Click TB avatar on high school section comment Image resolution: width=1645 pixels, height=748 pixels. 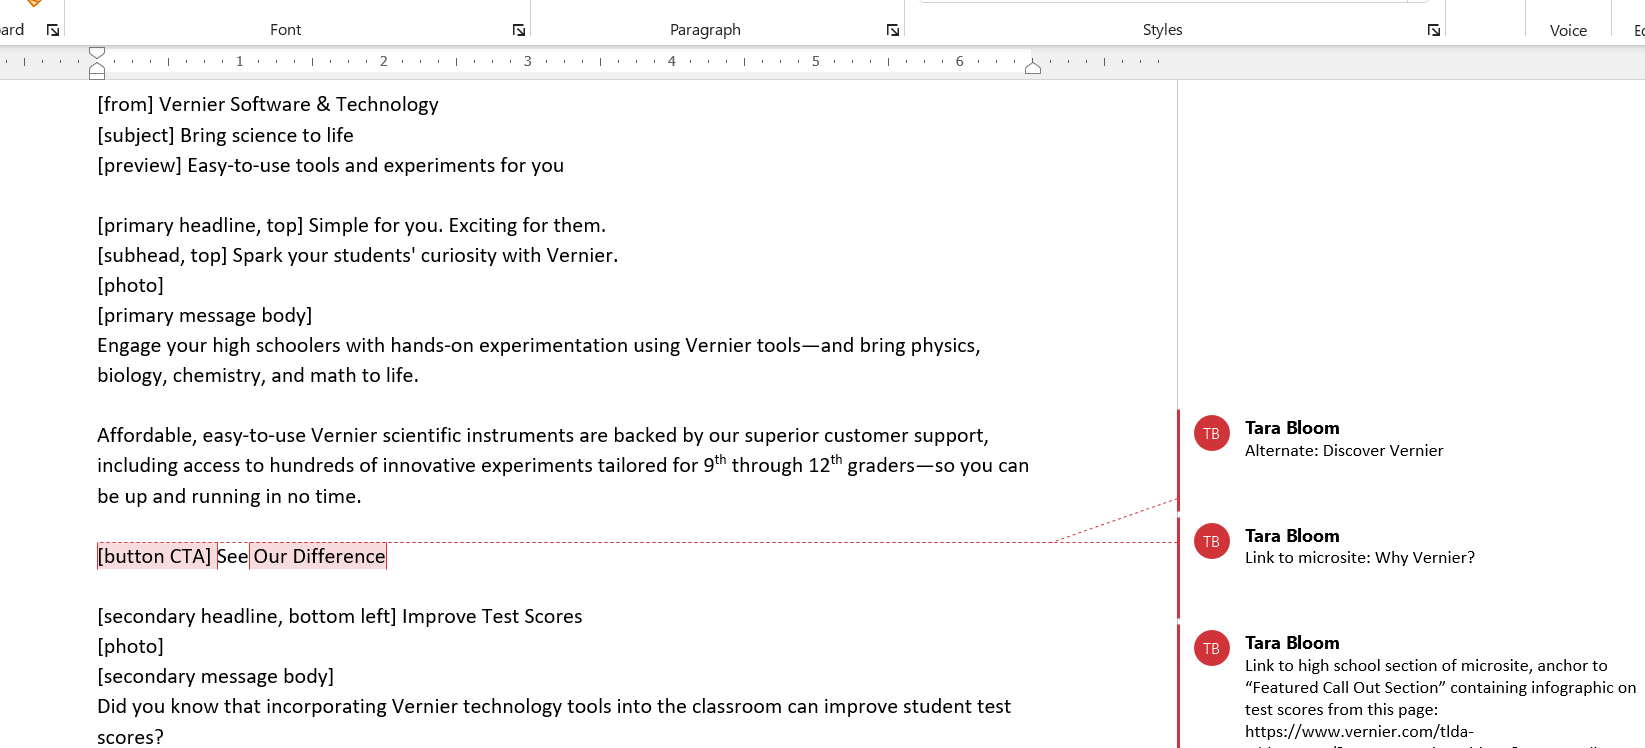1211,648
